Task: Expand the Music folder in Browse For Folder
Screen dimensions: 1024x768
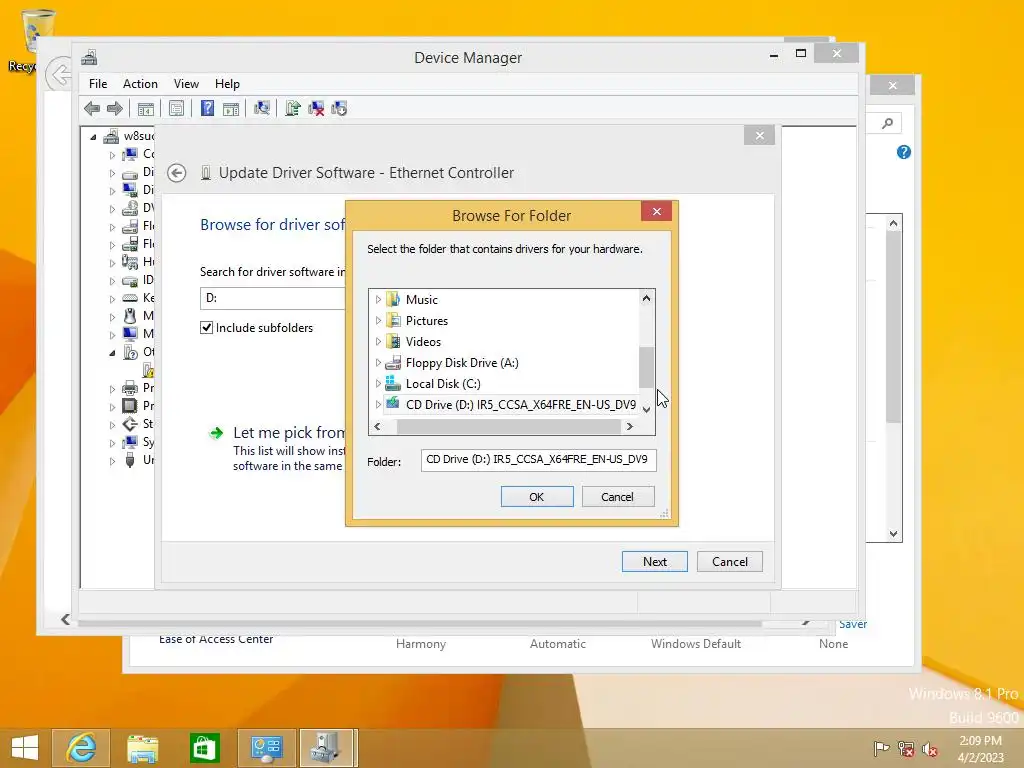Action: click(378, 300)
